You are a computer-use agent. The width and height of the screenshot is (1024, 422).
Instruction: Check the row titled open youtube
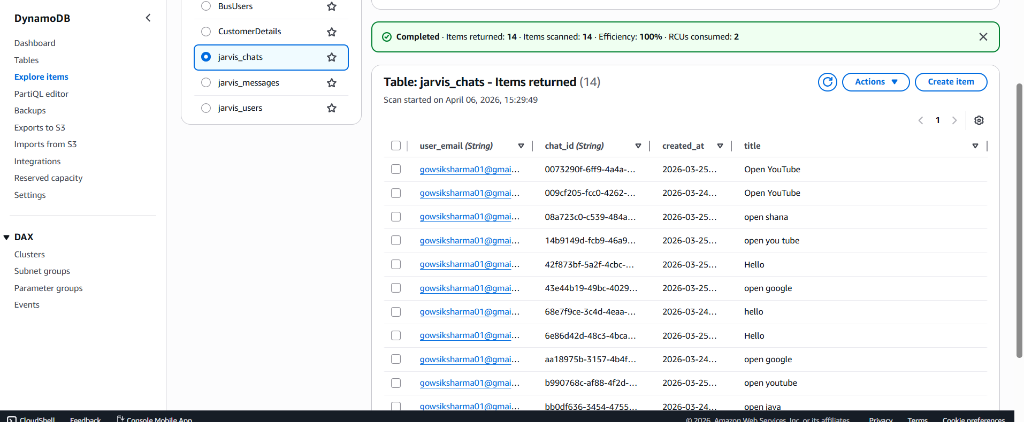(396, 383)
